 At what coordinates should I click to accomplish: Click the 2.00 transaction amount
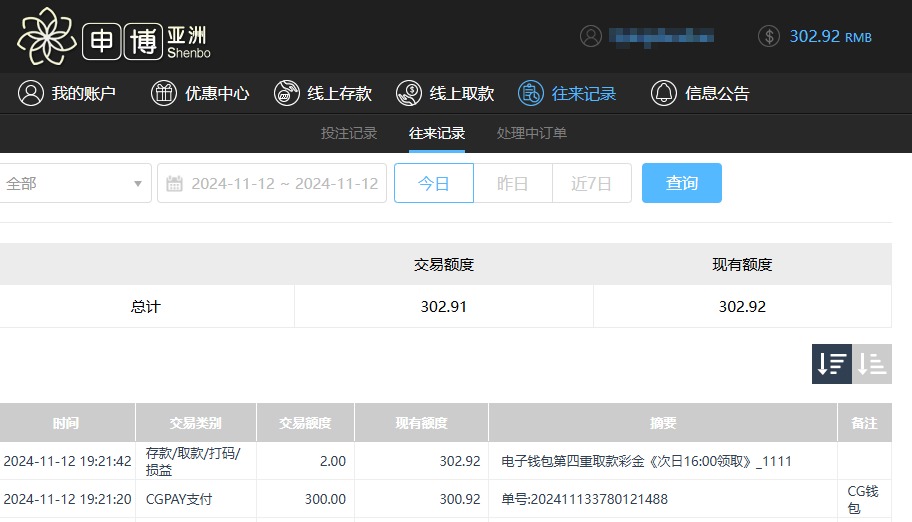333,461
